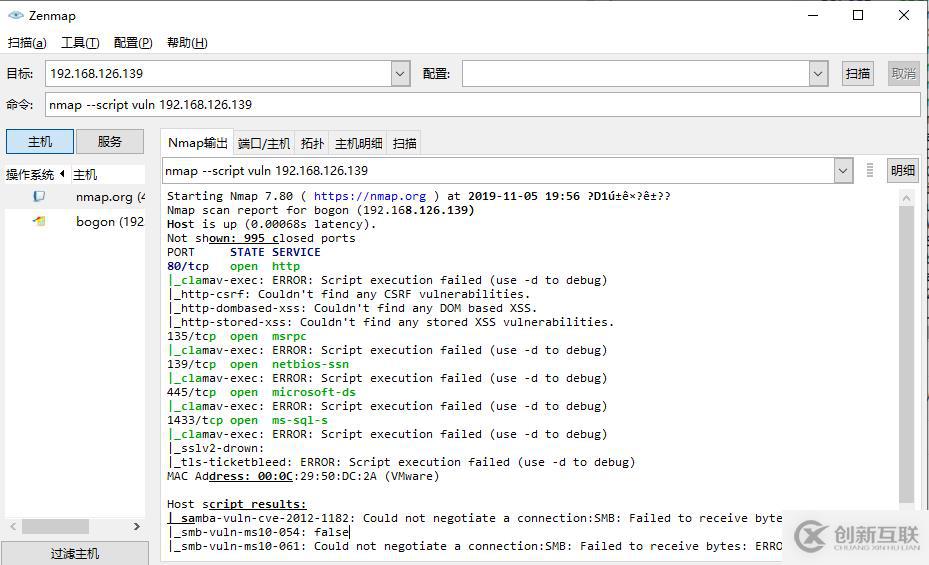Open the https://nmap.org link in output
This screenshot has height=565, width=929.
[x=370, y=196]
